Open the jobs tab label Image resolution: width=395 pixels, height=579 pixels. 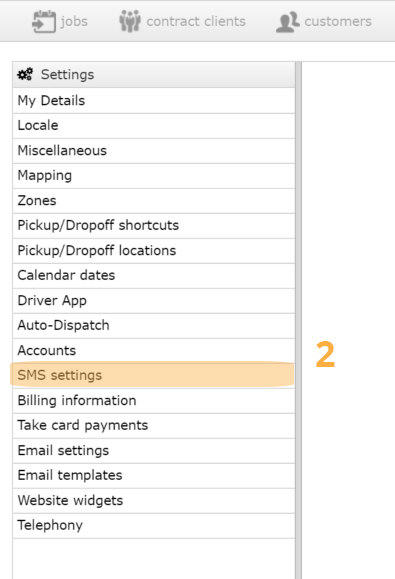[x=74, y=21]
